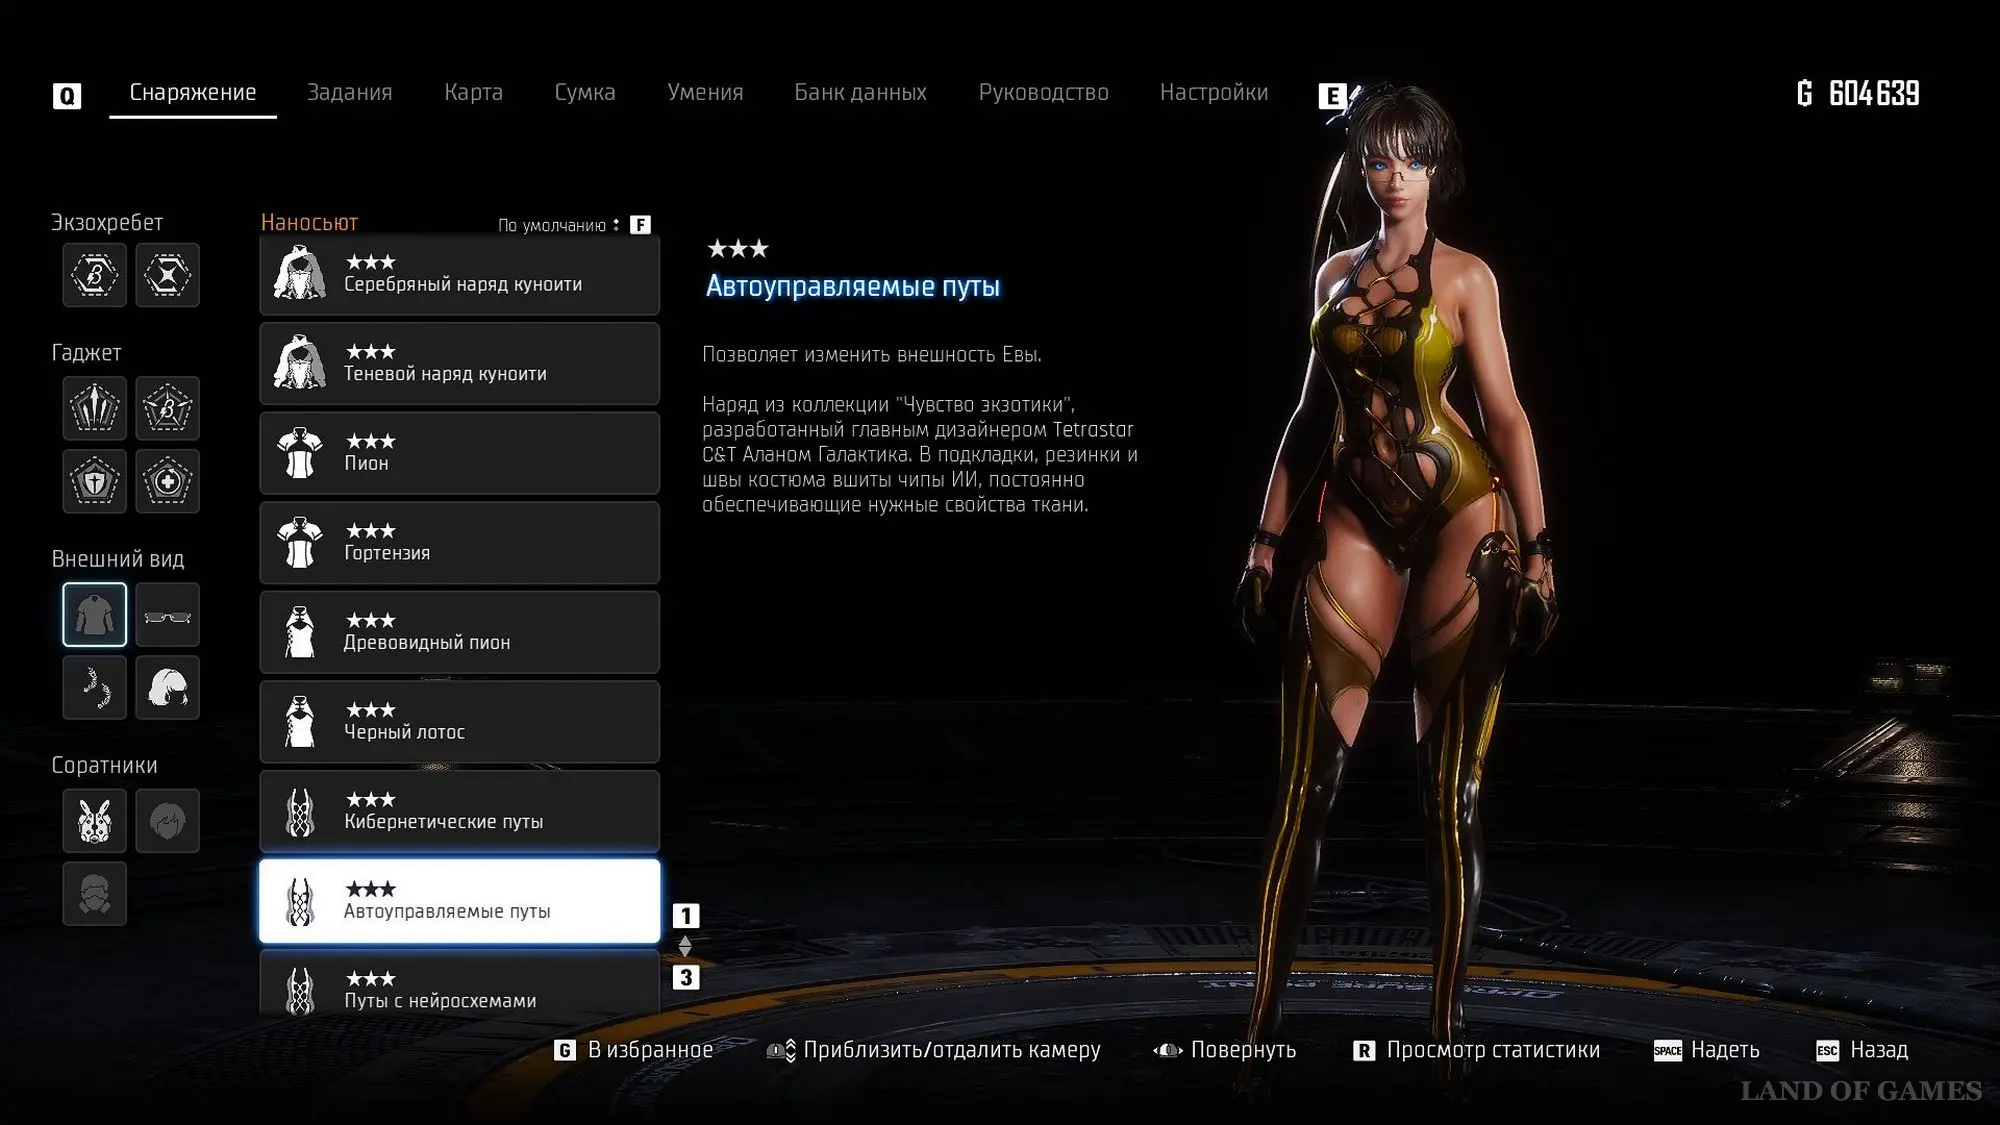Image resolution: width=2000 pixels, height=1125 pixels.
Task: Click Надеть to equip the outfit
Action: [x=1725, y=1050]
